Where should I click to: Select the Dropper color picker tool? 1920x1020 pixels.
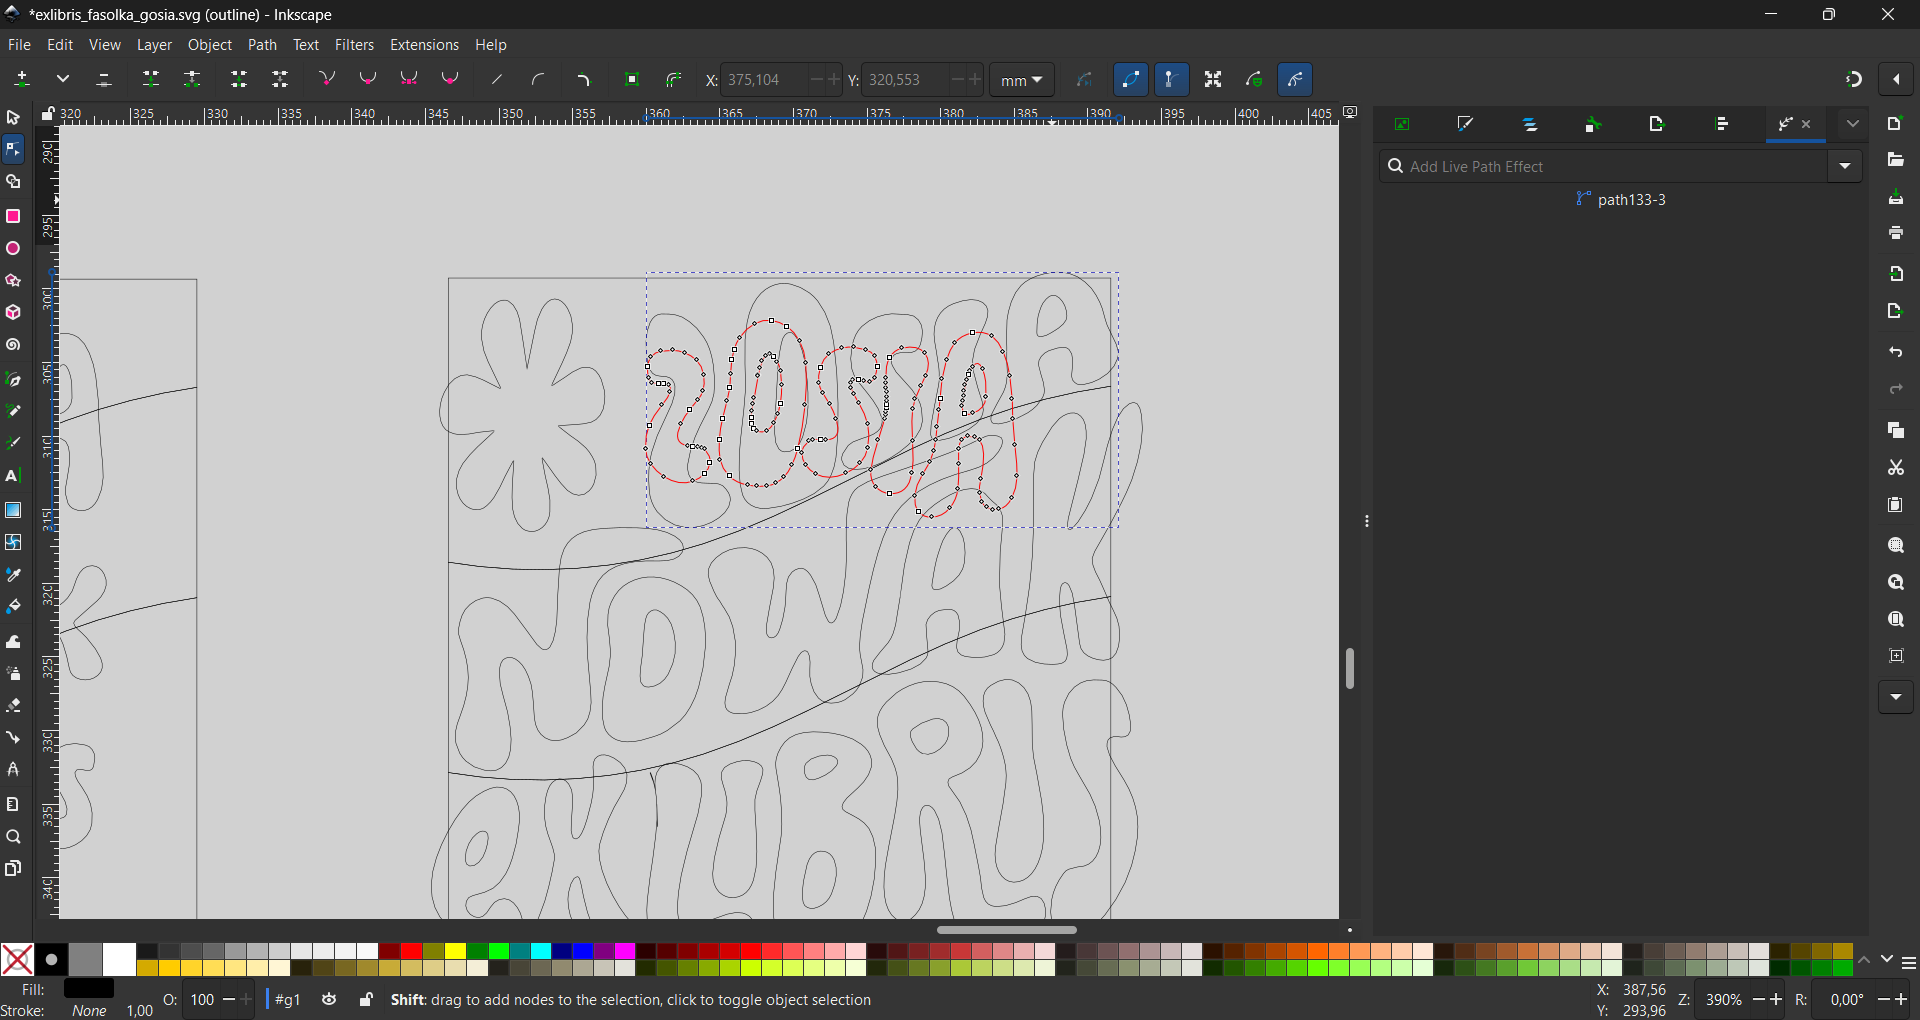tap(13, 575)
